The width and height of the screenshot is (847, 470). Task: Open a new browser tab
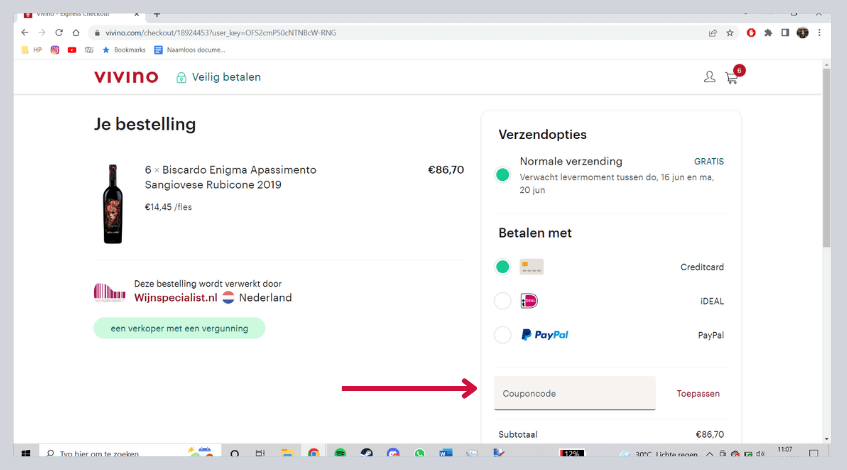(157, 15)
